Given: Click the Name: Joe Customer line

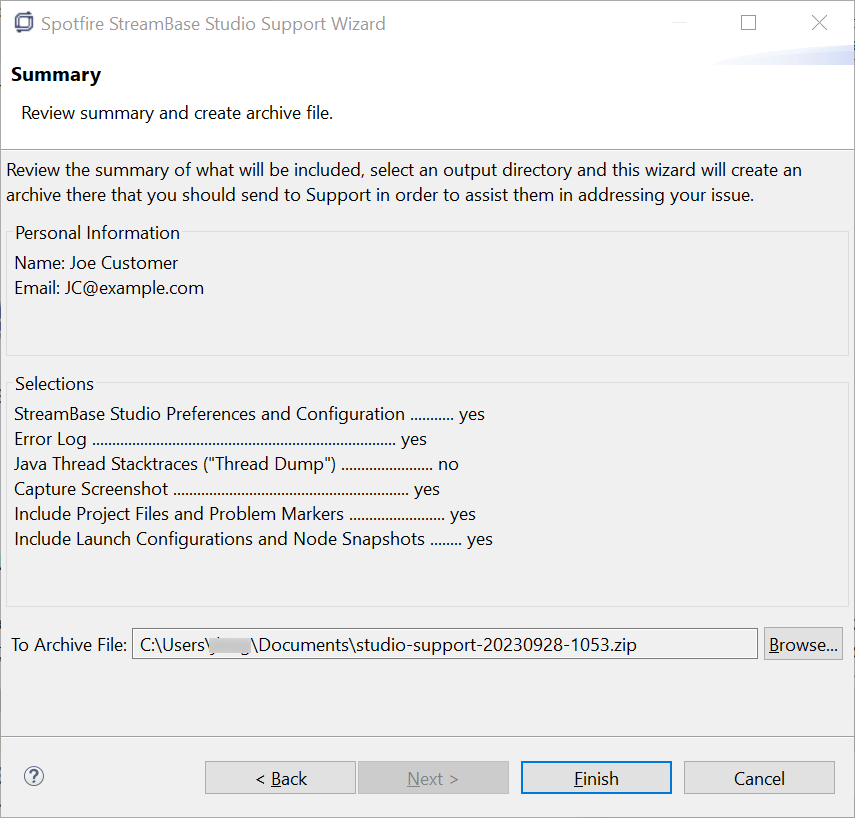Looking at the screenshot, I should point(96,263).
